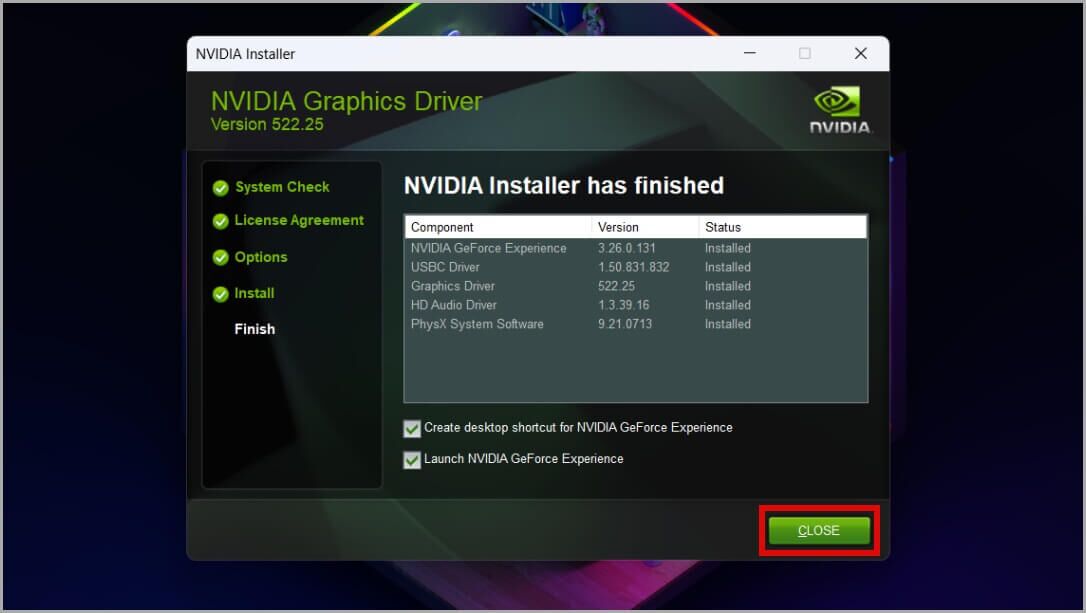The height and width of the screenshot is (613, 1086).
Task: Click the Version 522.25 subtitle text
Action: 267,125
